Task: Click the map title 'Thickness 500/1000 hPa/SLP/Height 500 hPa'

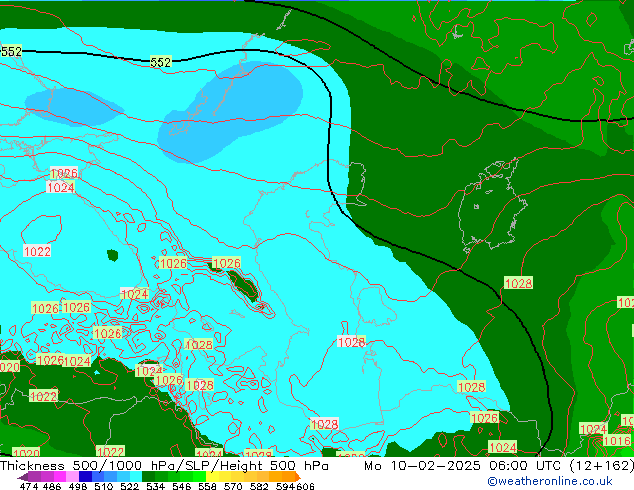Action: point(164,466)
